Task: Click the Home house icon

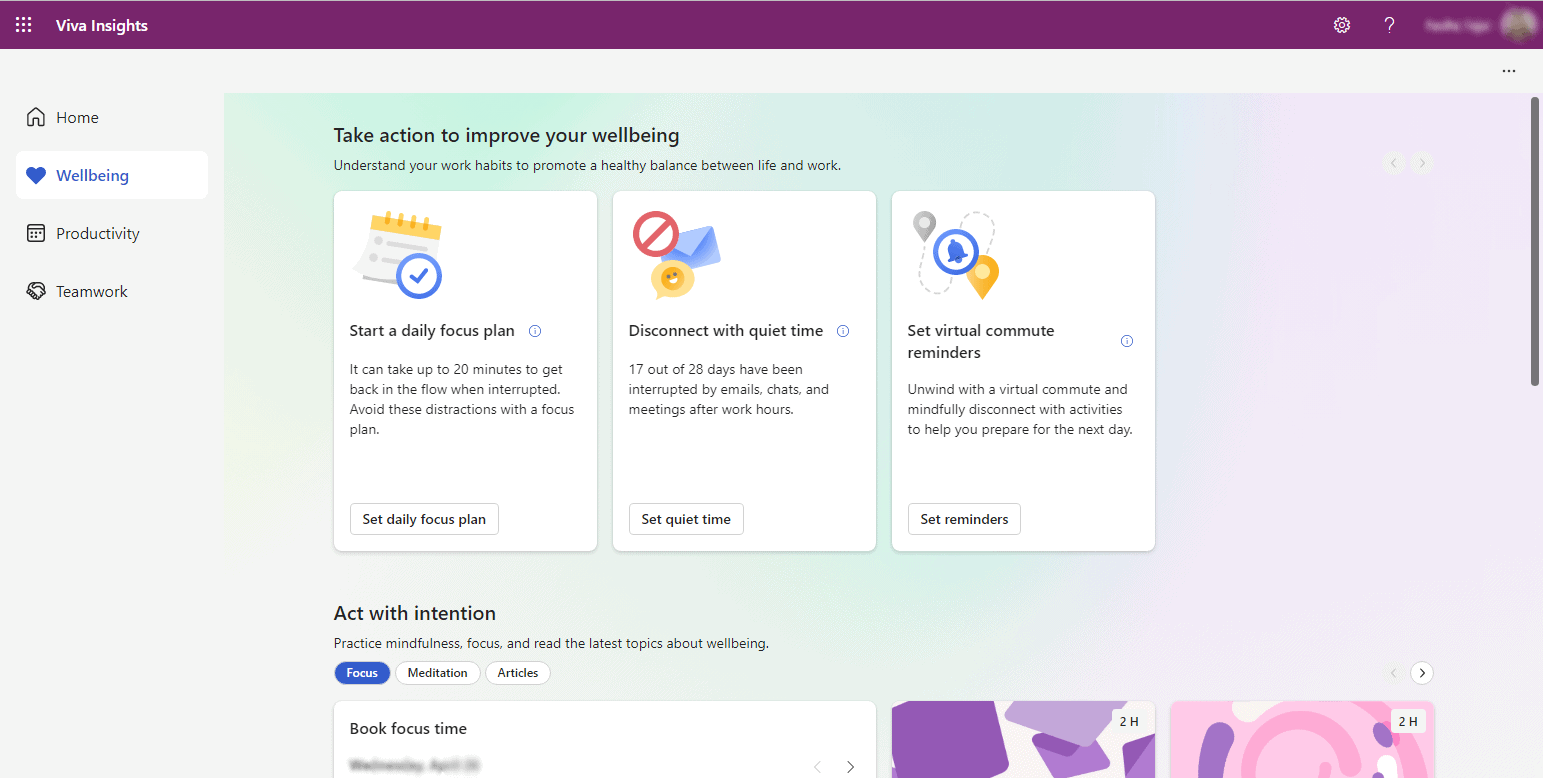Action: click(x=36, y=117)
